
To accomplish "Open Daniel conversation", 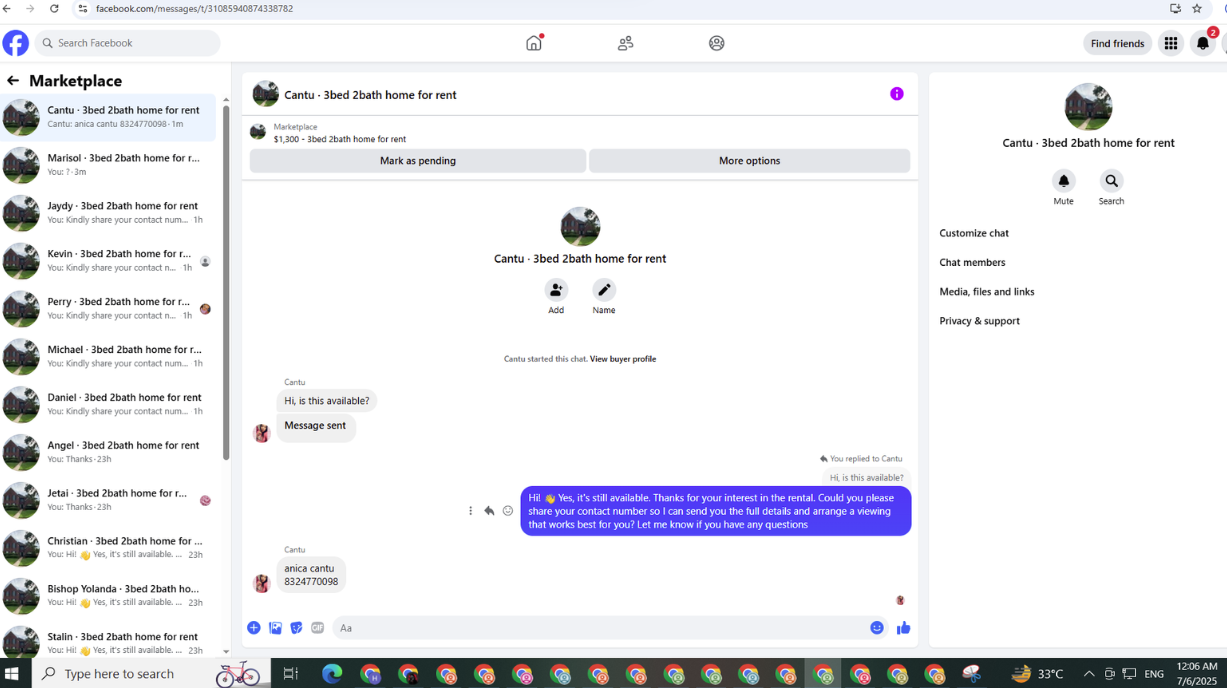I will click(x=108, y=405).
